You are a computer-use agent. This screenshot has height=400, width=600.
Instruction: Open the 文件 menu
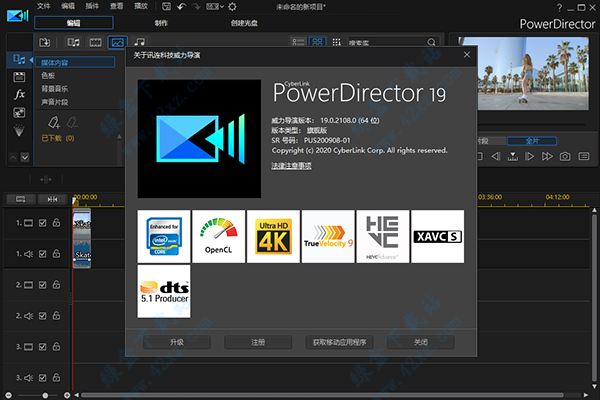[x=44, y=6]
